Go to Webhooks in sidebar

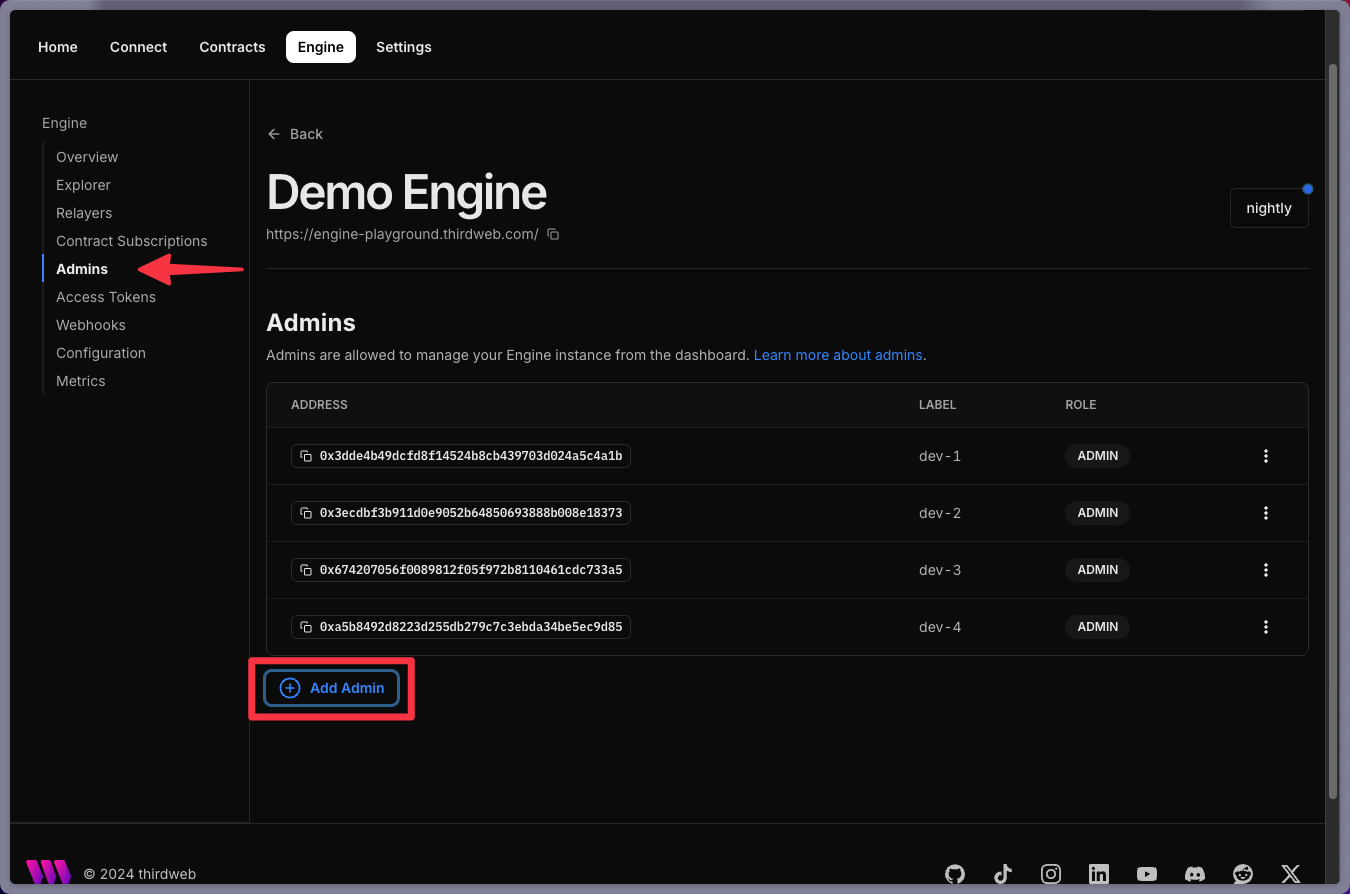click(91, 325)
